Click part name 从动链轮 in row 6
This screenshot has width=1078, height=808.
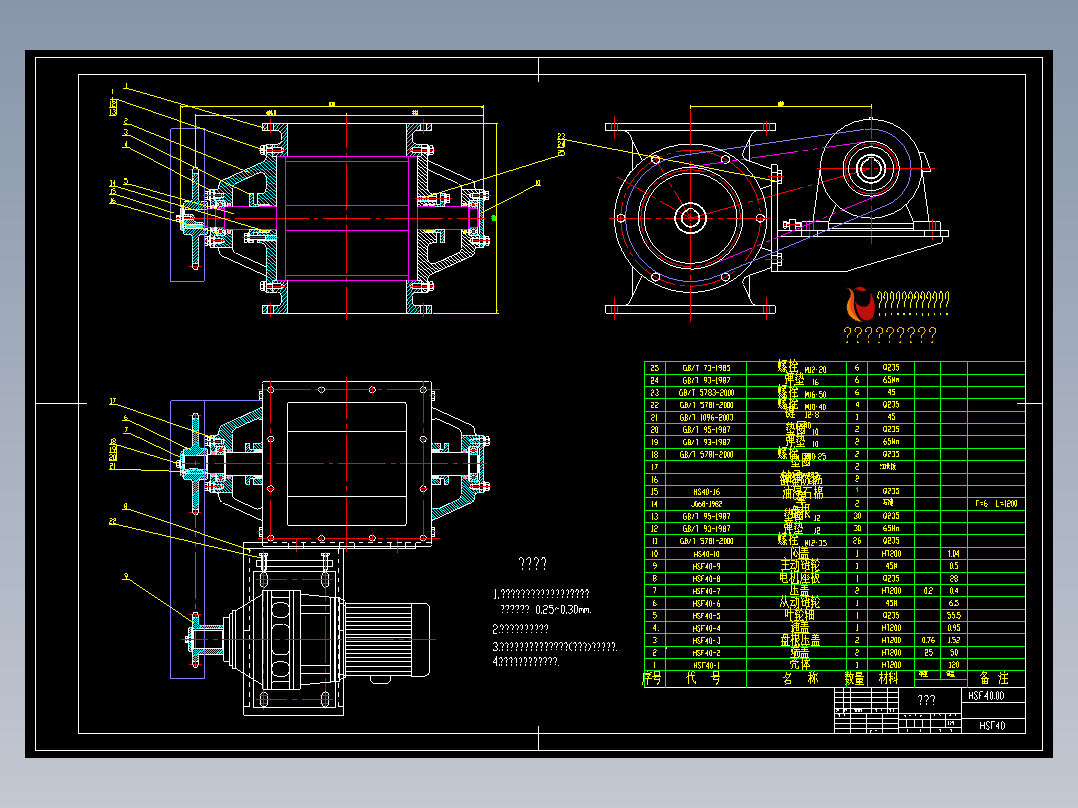(x=800, y=603)
